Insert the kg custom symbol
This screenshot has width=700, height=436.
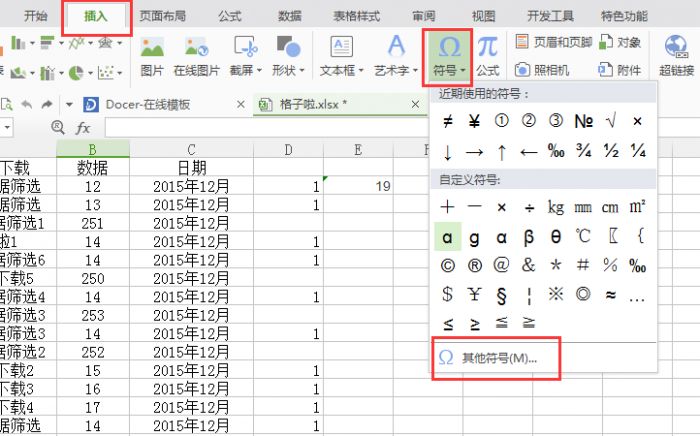[x=556, y=207]
